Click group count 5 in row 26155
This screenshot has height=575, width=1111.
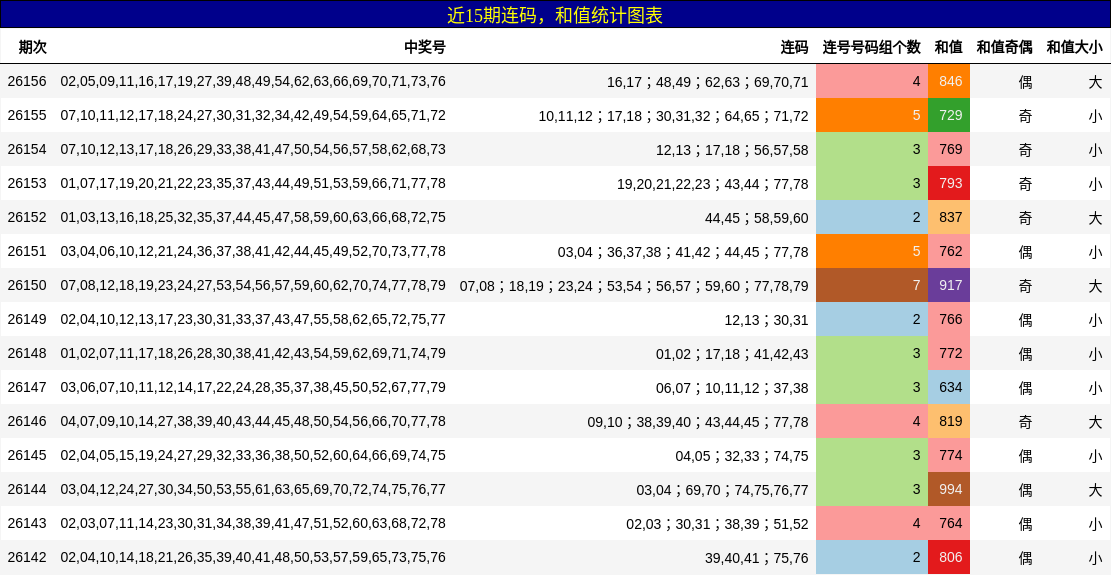872,115
